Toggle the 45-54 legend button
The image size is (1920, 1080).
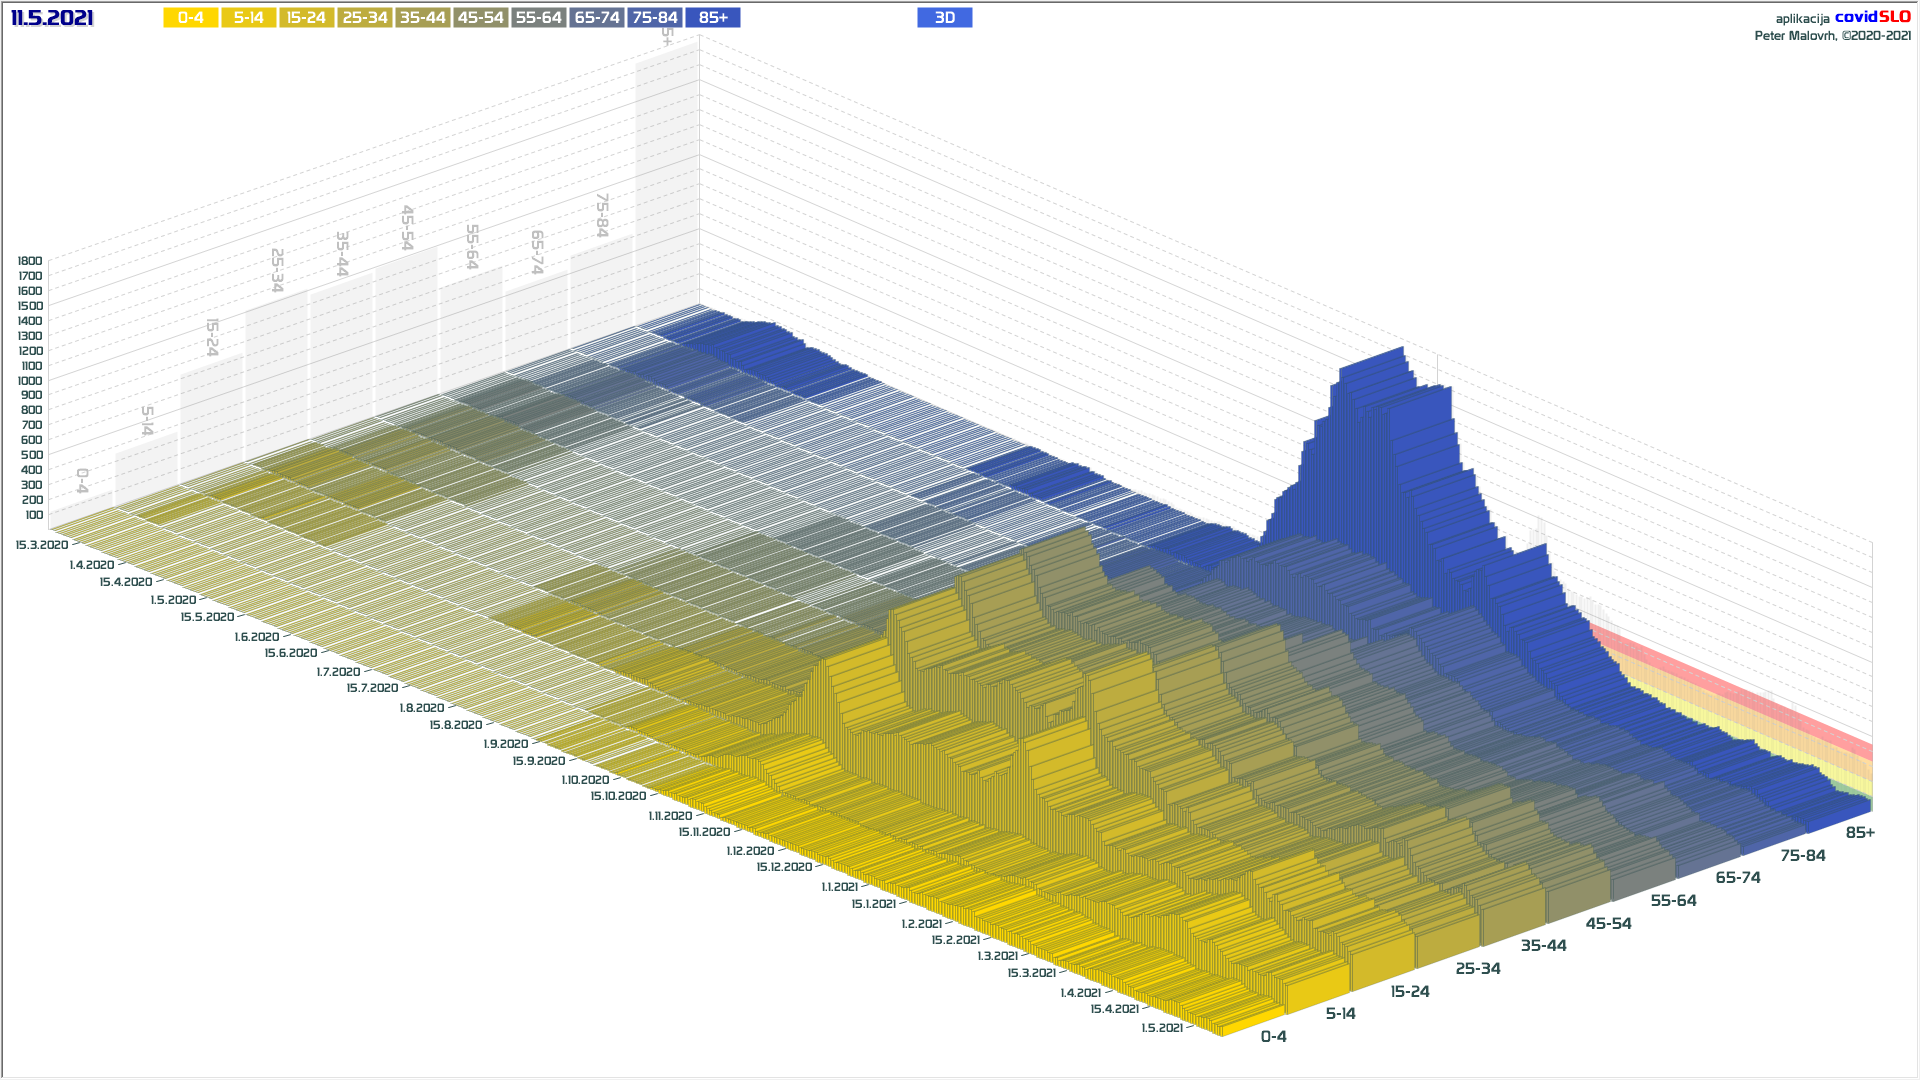[x=480, y=18]
